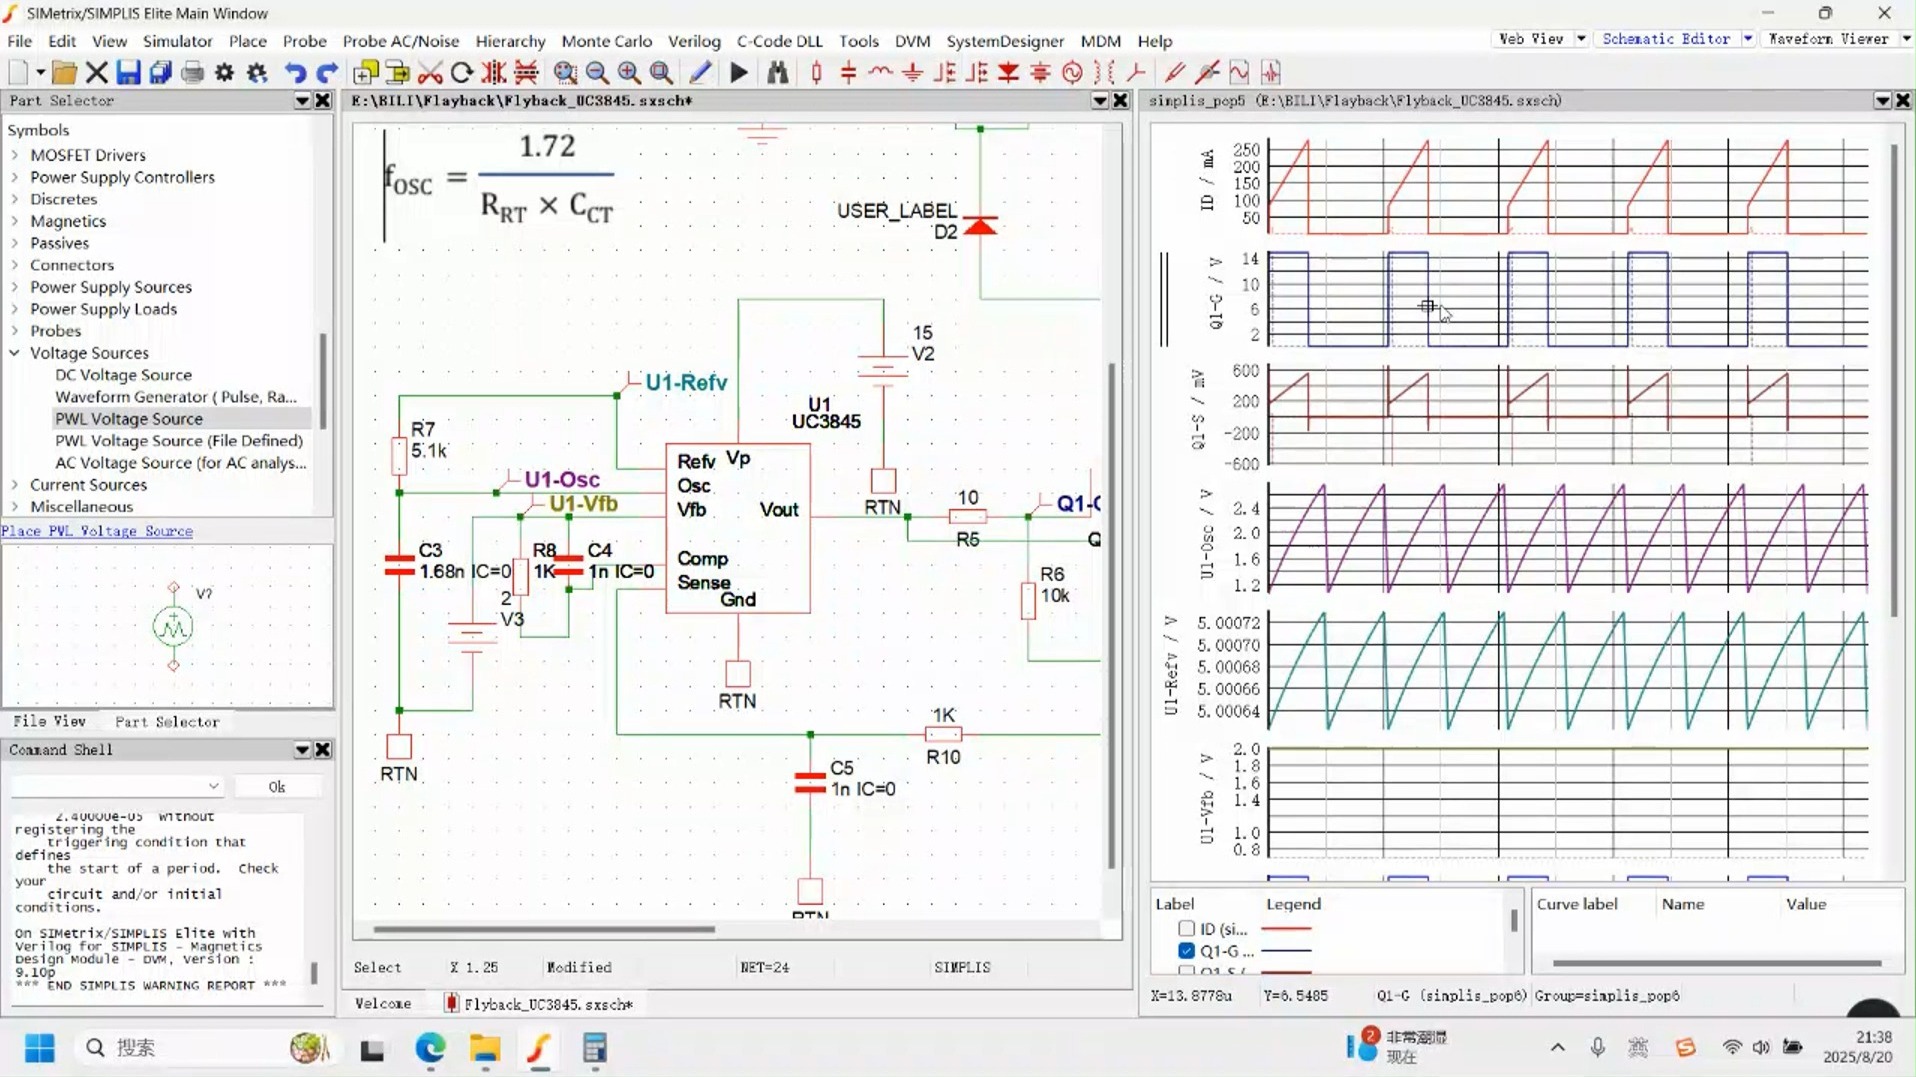Open the command shell input dropdown
1916x1077 pixels.
(213, 786)
